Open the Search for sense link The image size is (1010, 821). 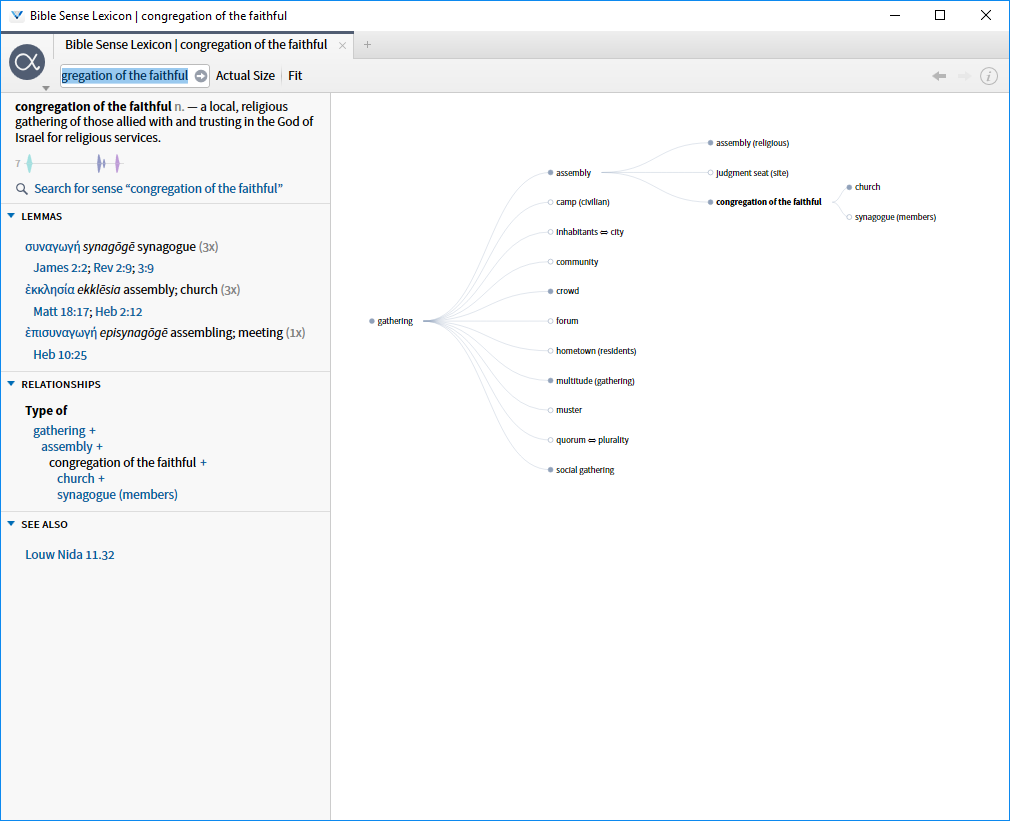click(x=158, y=189)
